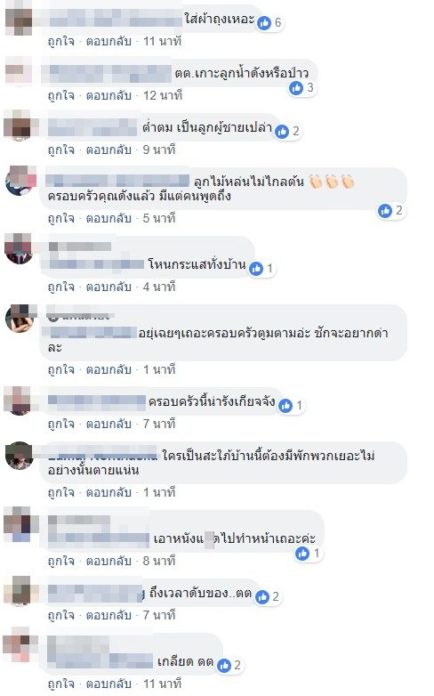Click like reaction icon on ครอบครัวนี้น่ารังเกียจจัง comment
Image resolution: width=434 pixels, height=696 pixels.
click(286, 405)
